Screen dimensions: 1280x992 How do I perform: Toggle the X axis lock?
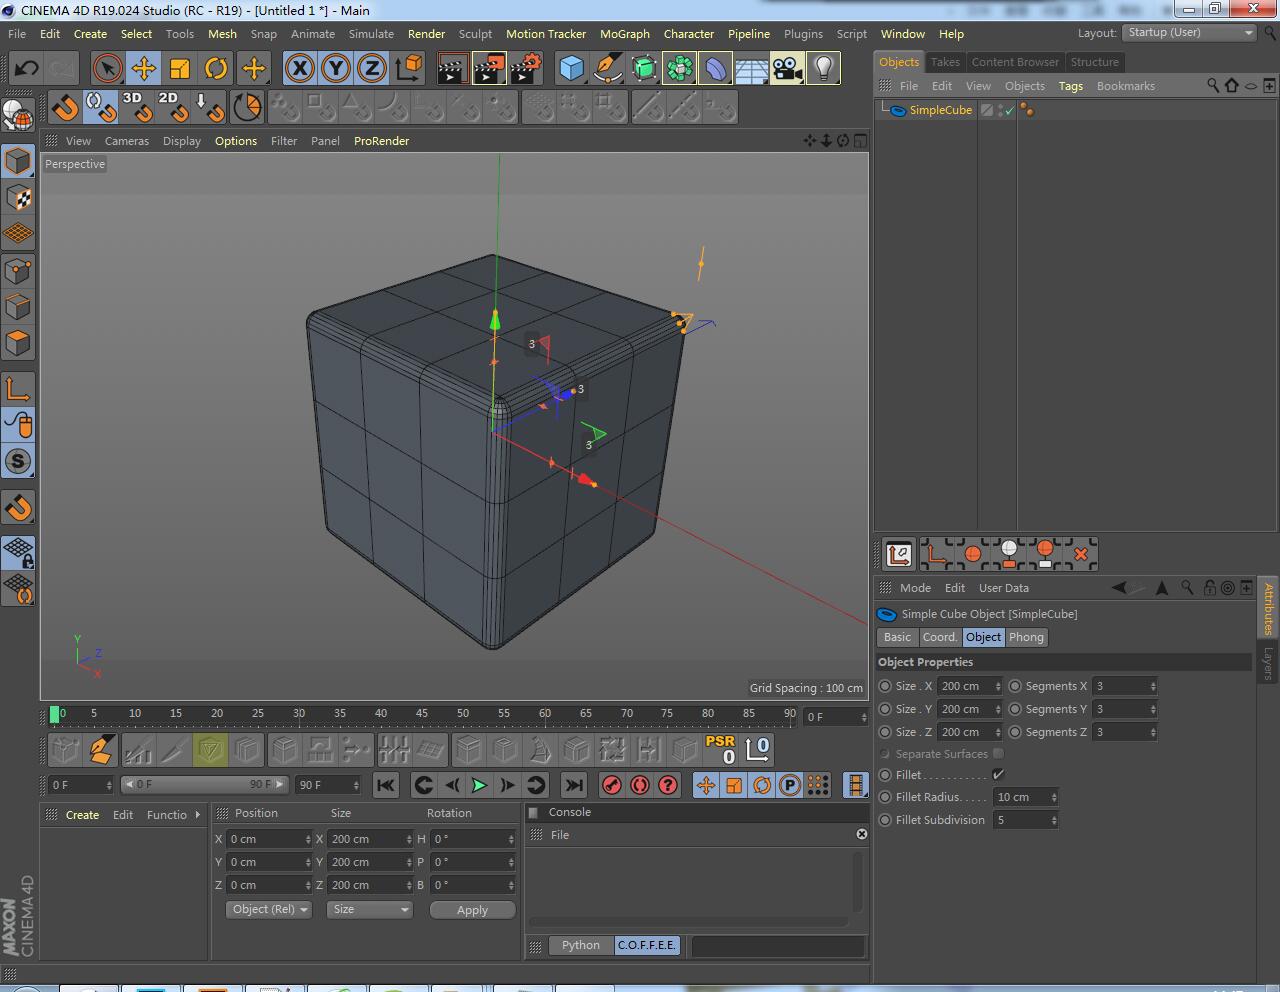[x=299, y=68]
